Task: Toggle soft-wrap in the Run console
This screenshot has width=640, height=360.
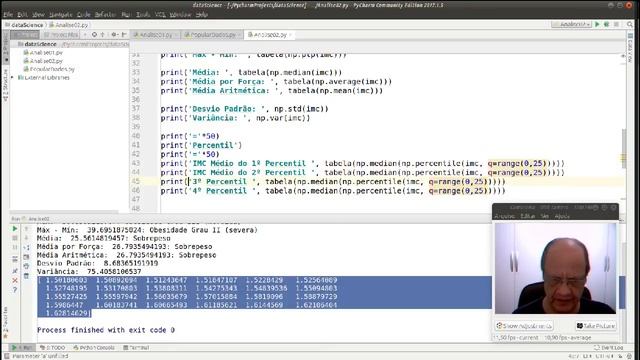Action: (x=26, y=247)
